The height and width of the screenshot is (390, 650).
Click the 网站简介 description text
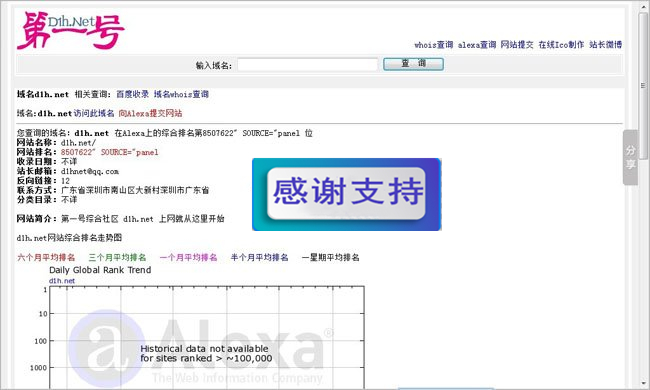pyautogui.click(x=143, y=219)
